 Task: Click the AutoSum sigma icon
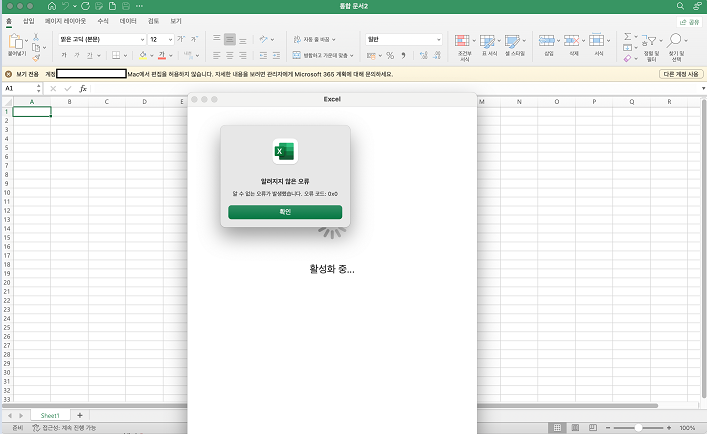tap(627, 37)
